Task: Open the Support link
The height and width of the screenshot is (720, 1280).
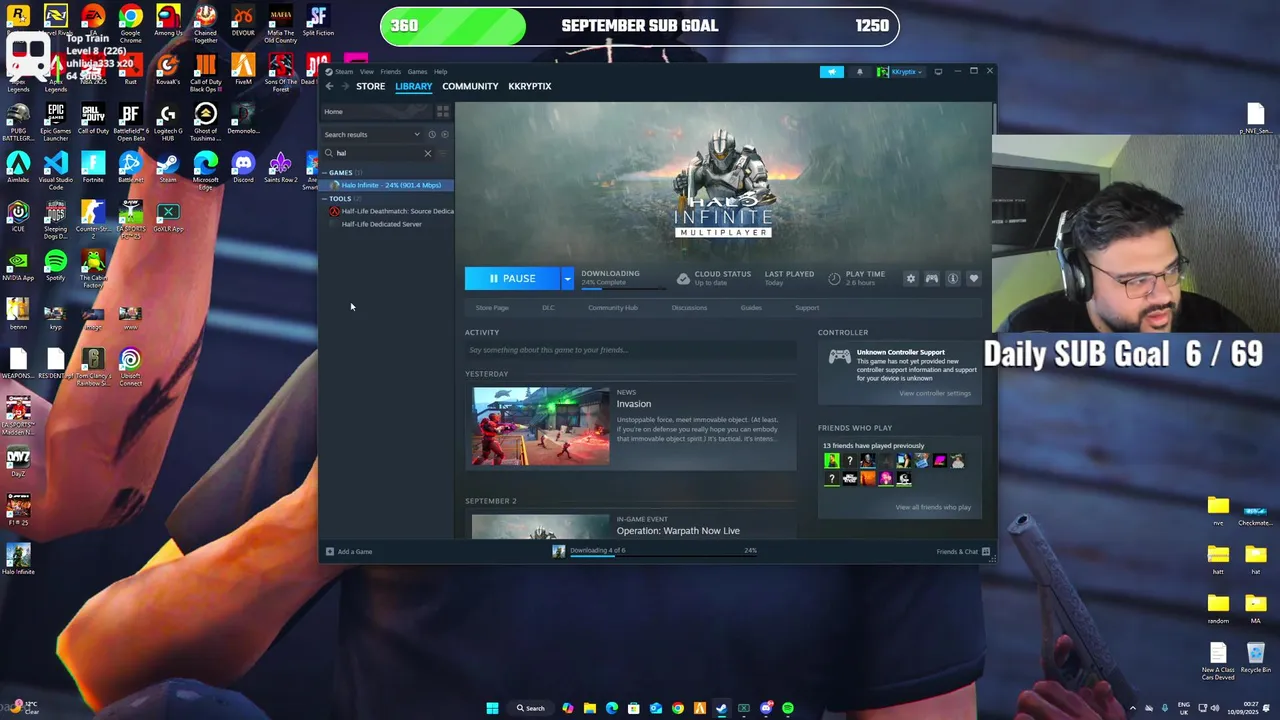Action: 807,308
